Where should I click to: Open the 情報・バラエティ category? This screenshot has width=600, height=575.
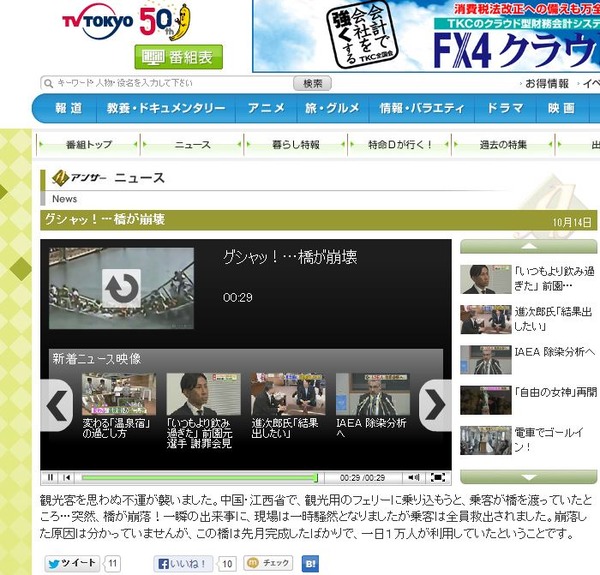[x=421, y=108]
